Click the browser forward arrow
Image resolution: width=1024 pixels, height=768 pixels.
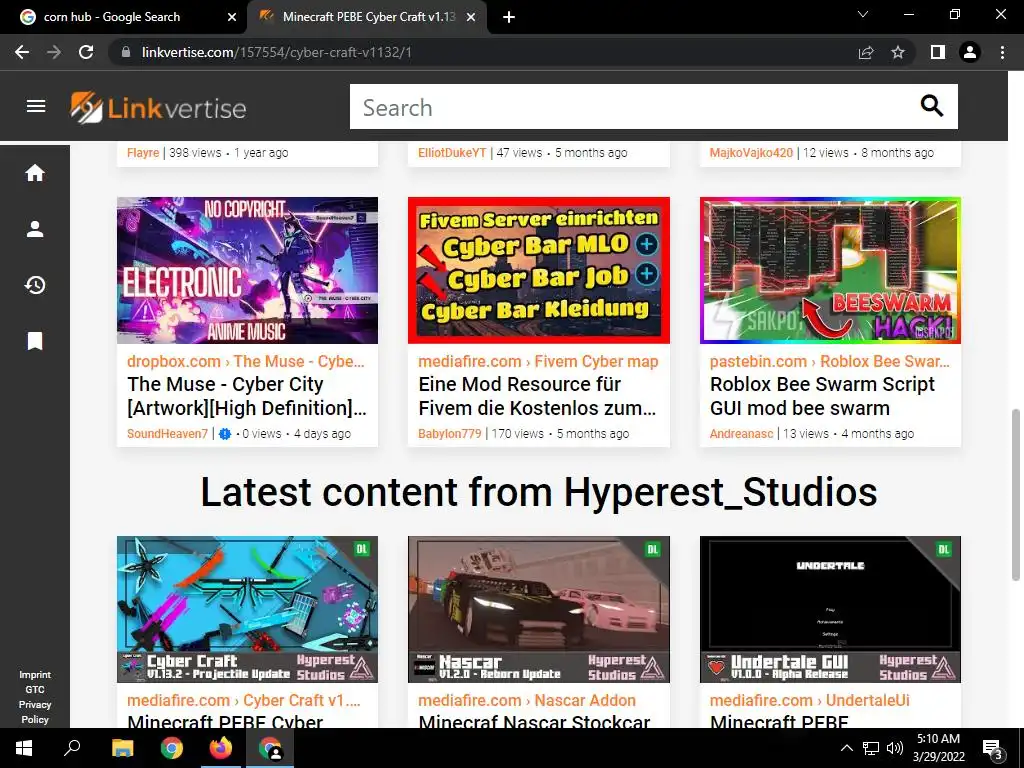tap(54, 52)
